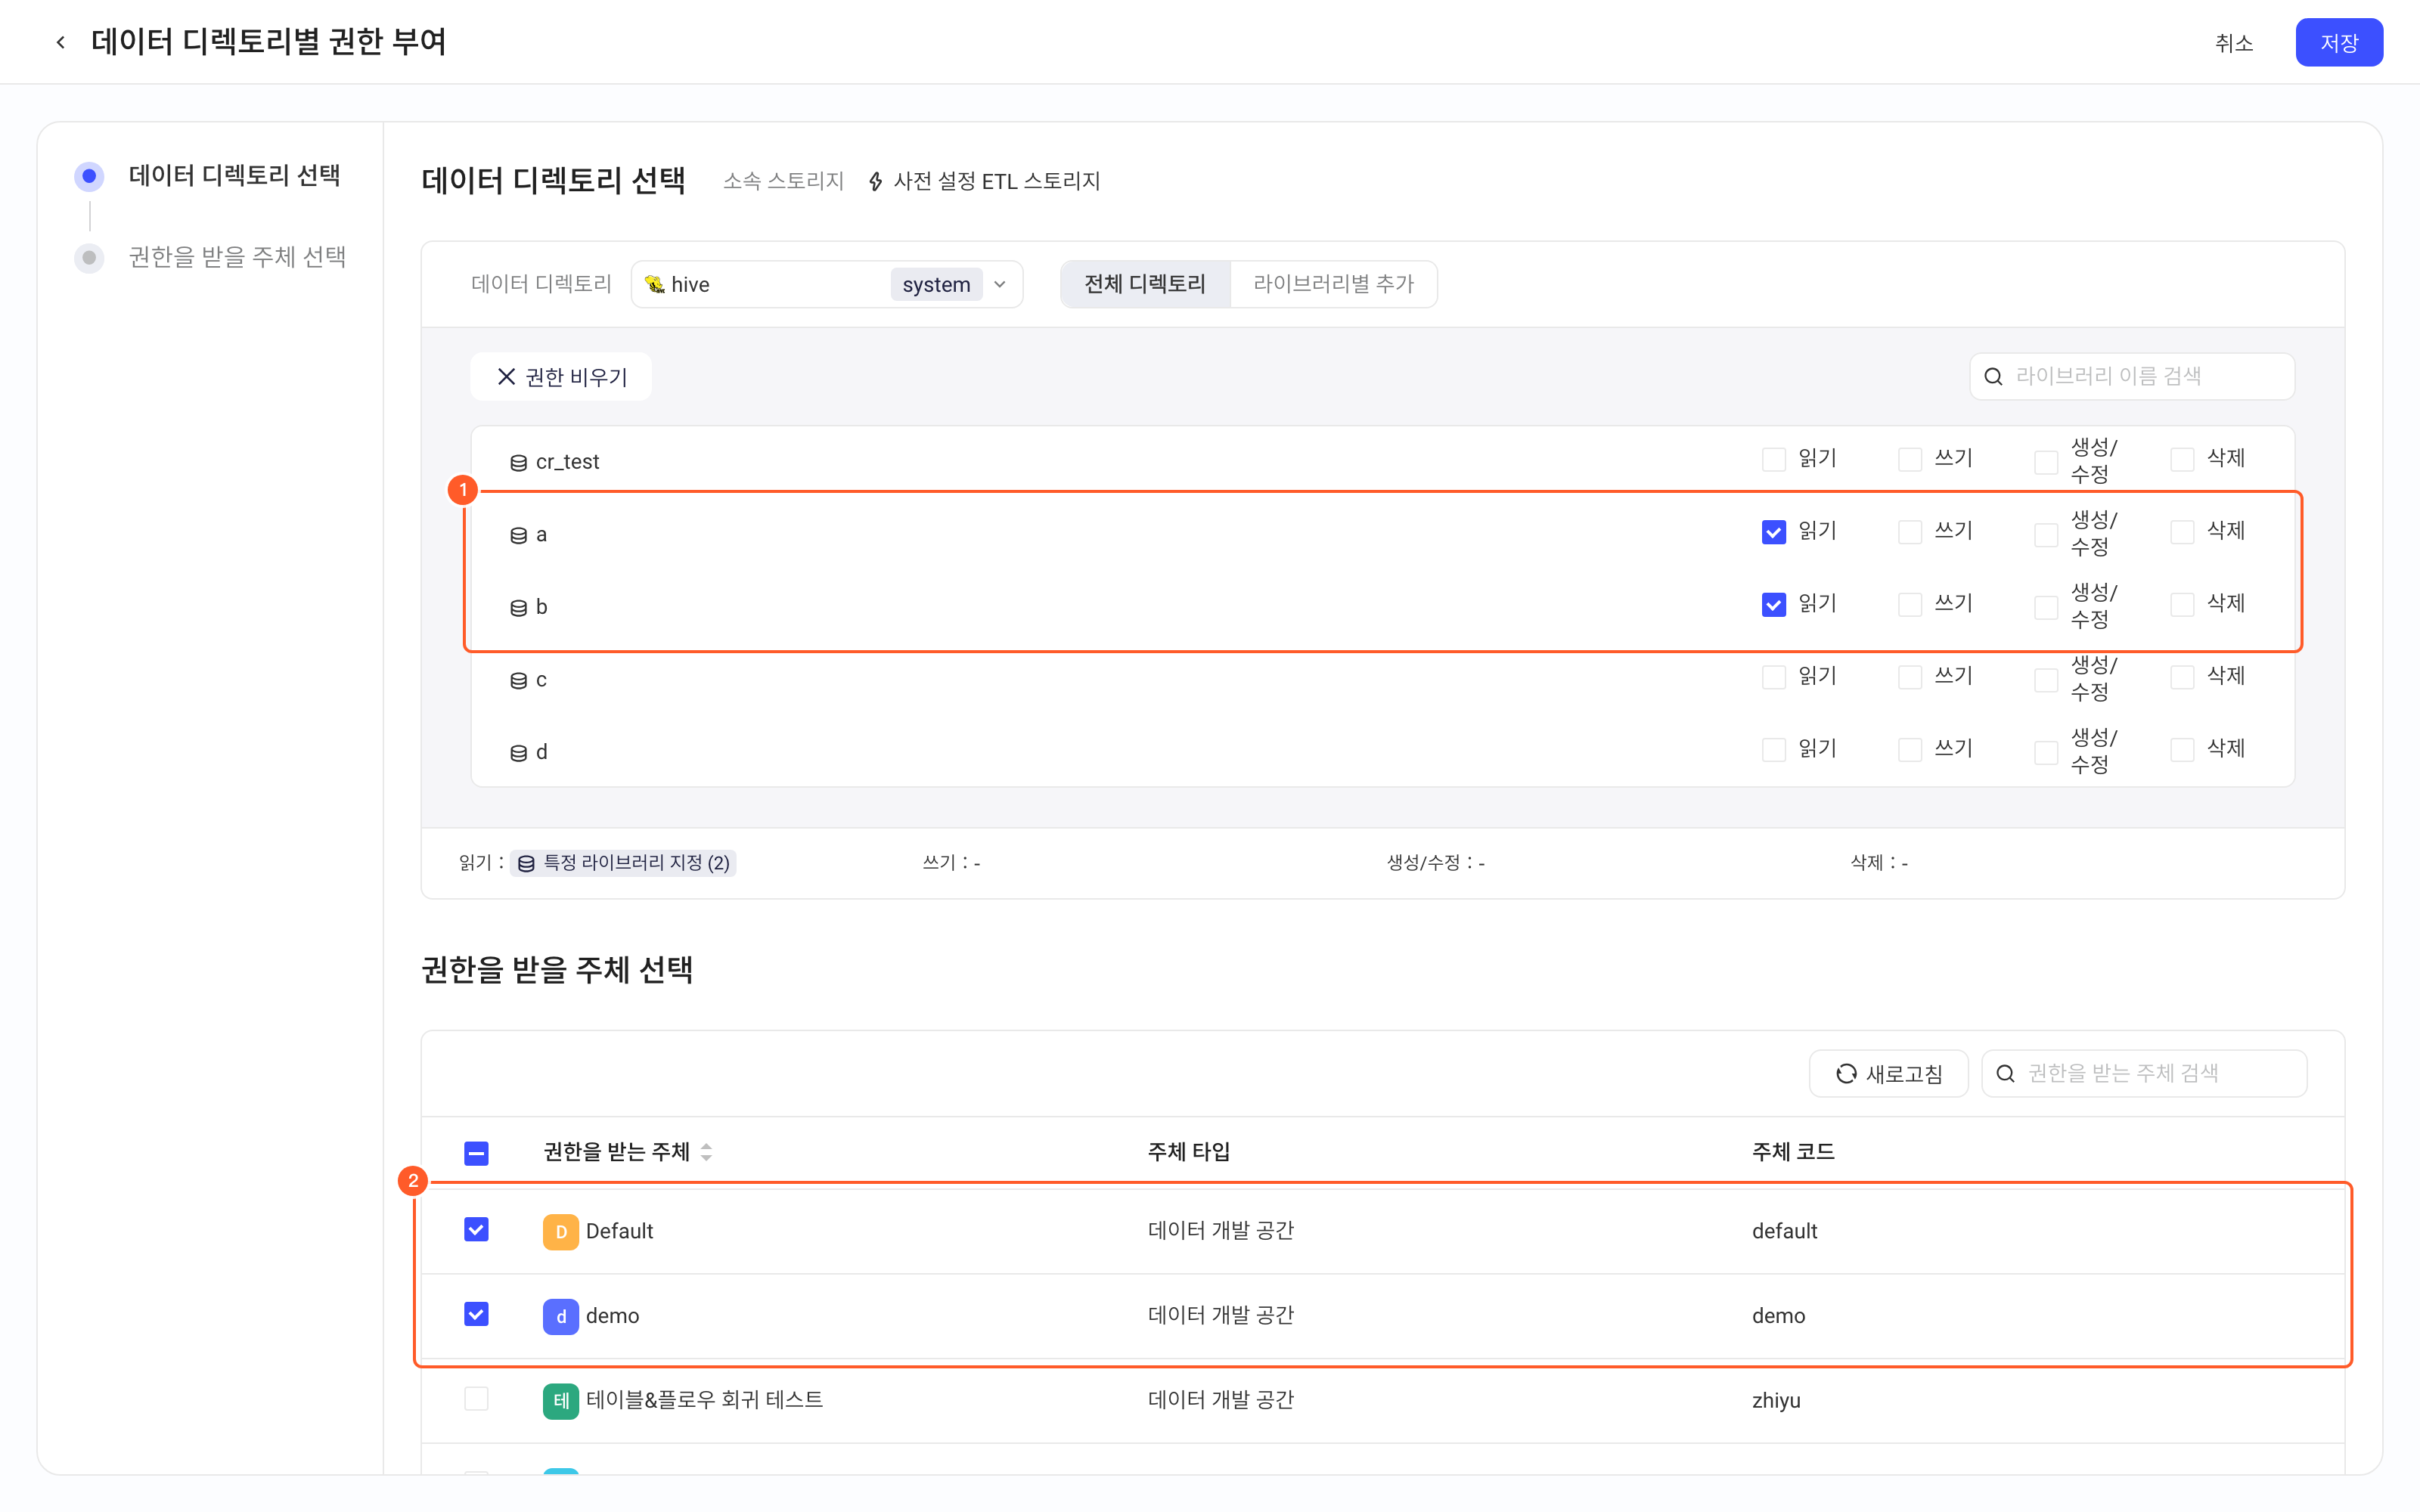
Task: Check 쓰기 for library cr_test
Action: (1909, 459)
